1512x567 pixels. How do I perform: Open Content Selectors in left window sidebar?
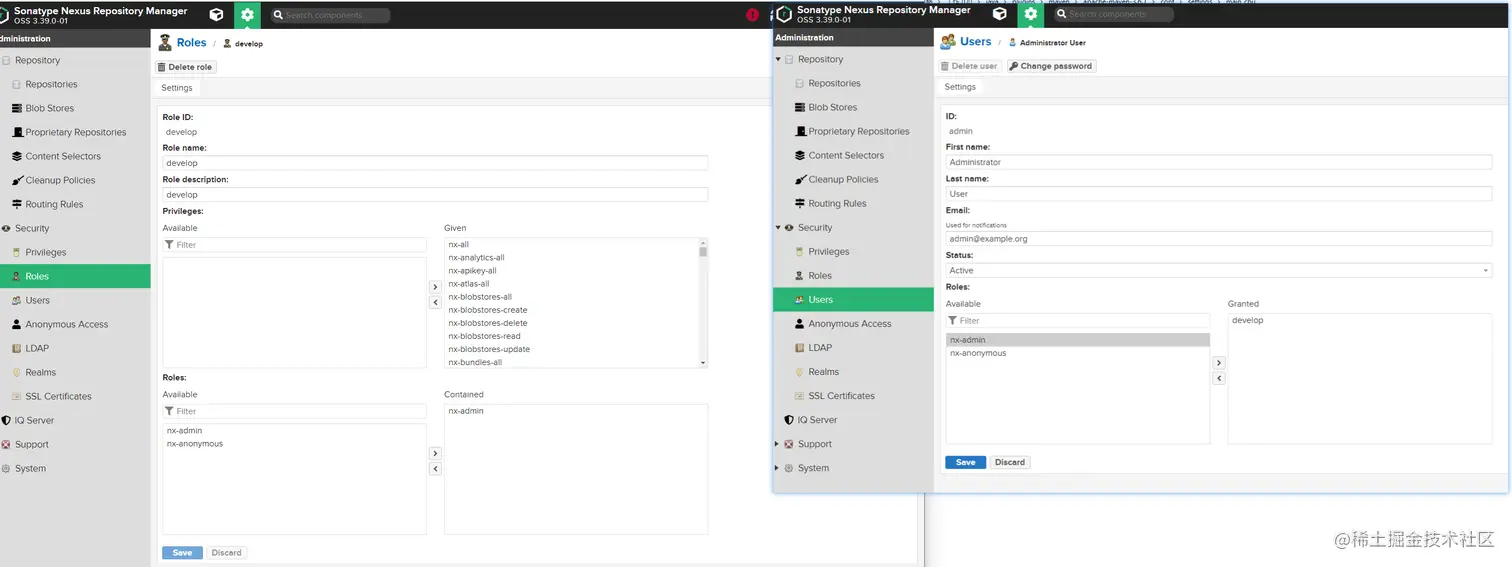tap(63, 156)
